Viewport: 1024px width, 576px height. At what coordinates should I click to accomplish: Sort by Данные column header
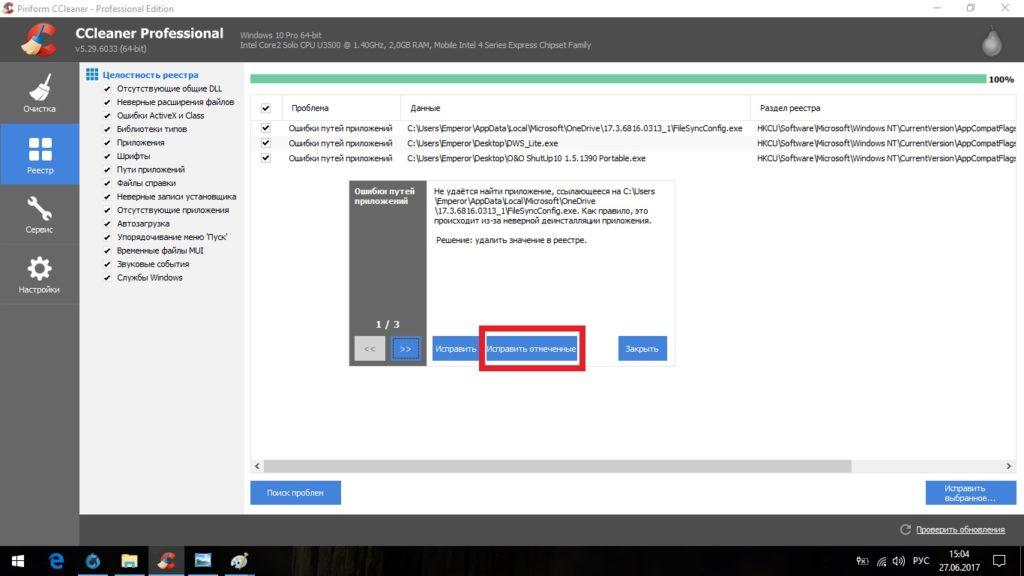[575, 108]
